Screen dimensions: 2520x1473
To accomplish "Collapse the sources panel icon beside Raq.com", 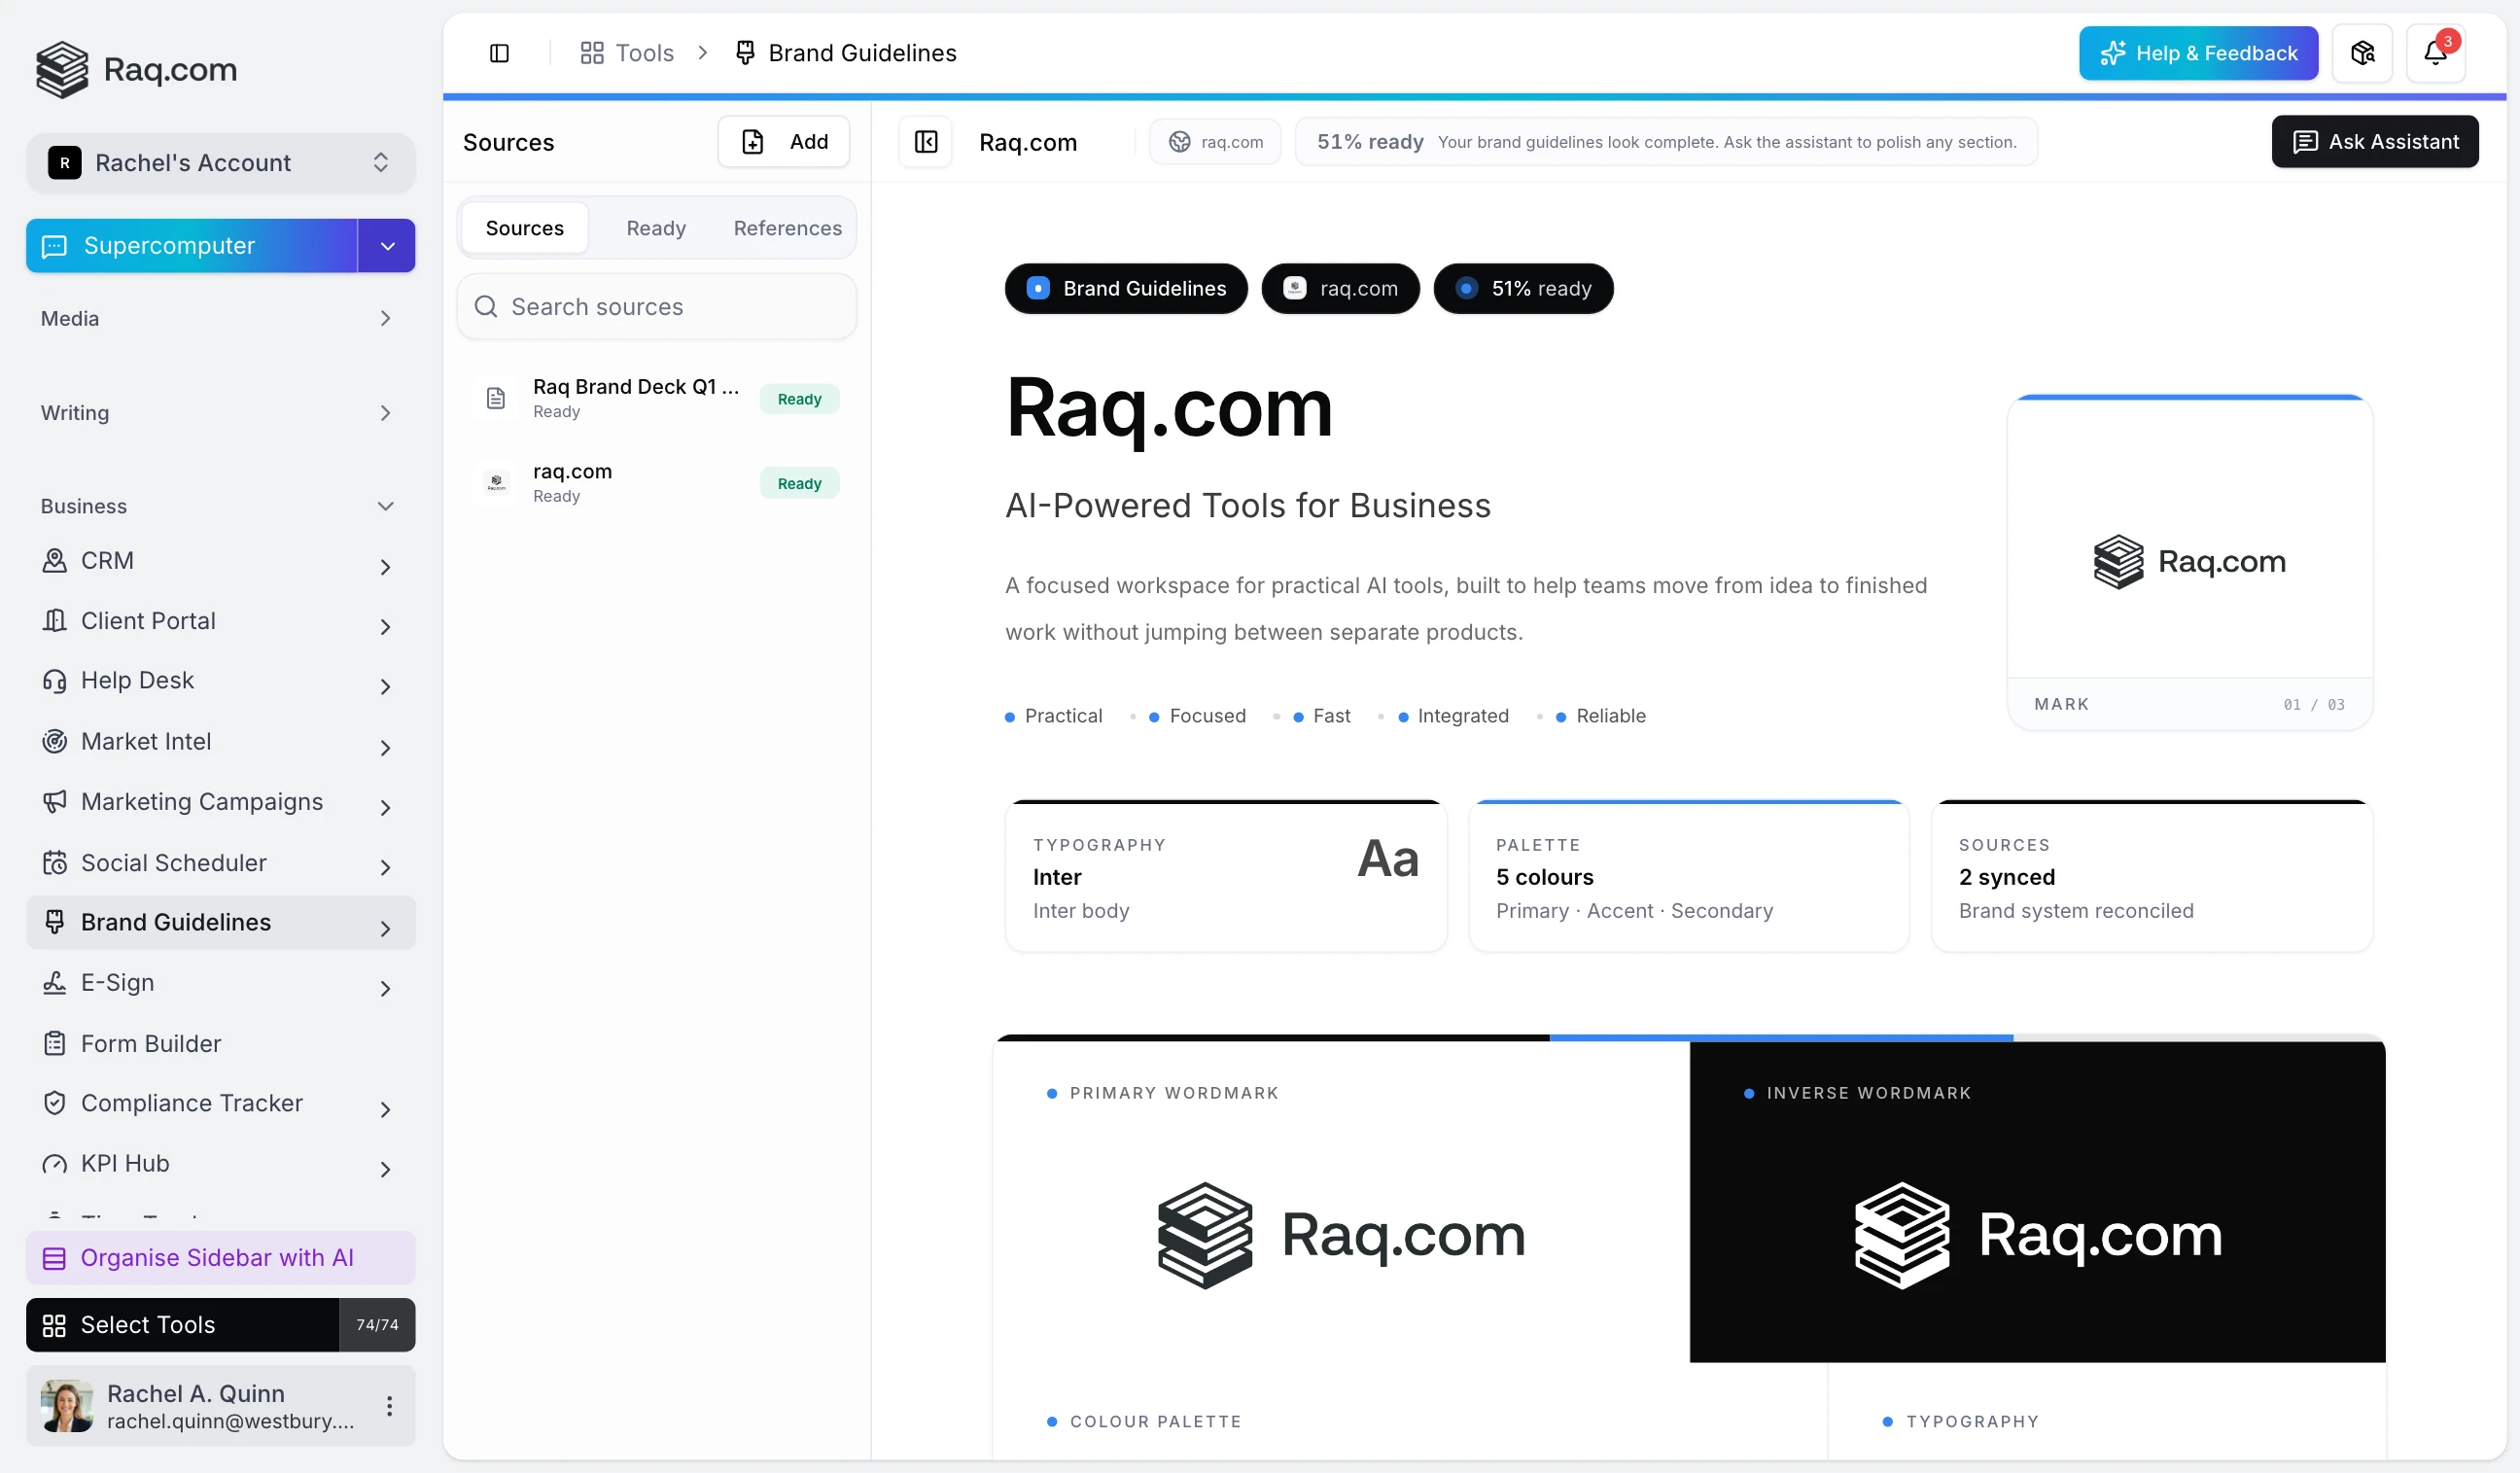I will point(926,142).
